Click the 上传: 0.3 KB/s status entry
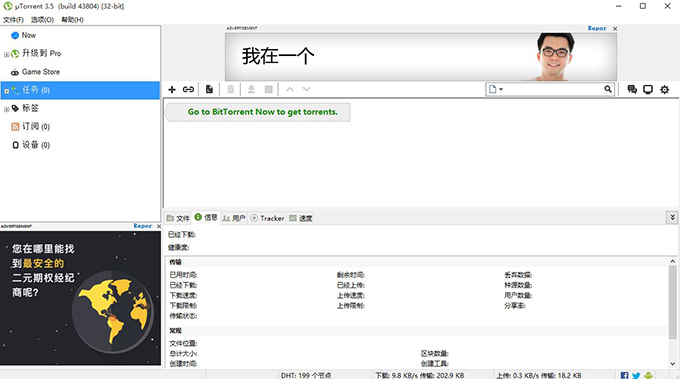 (539, 376)
